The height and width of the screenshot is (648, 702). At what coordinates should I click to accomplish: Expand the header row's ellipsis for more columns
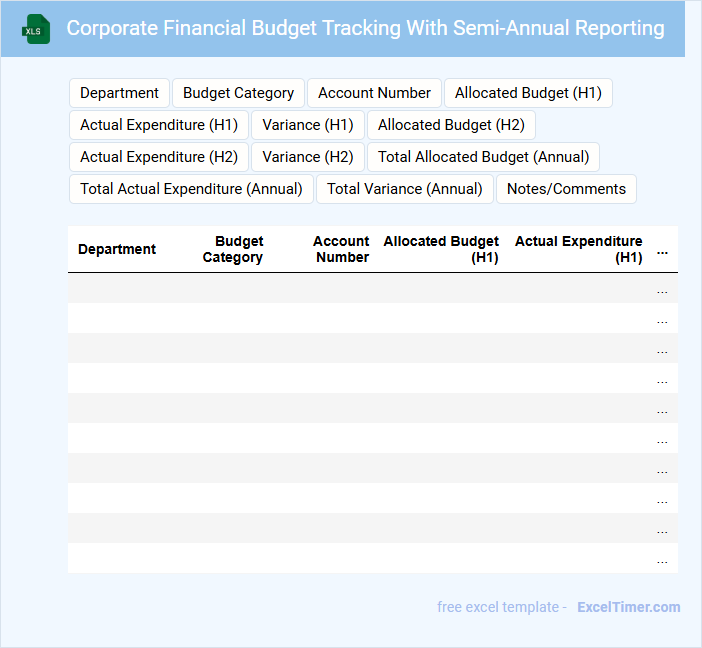tap(662, 252)
